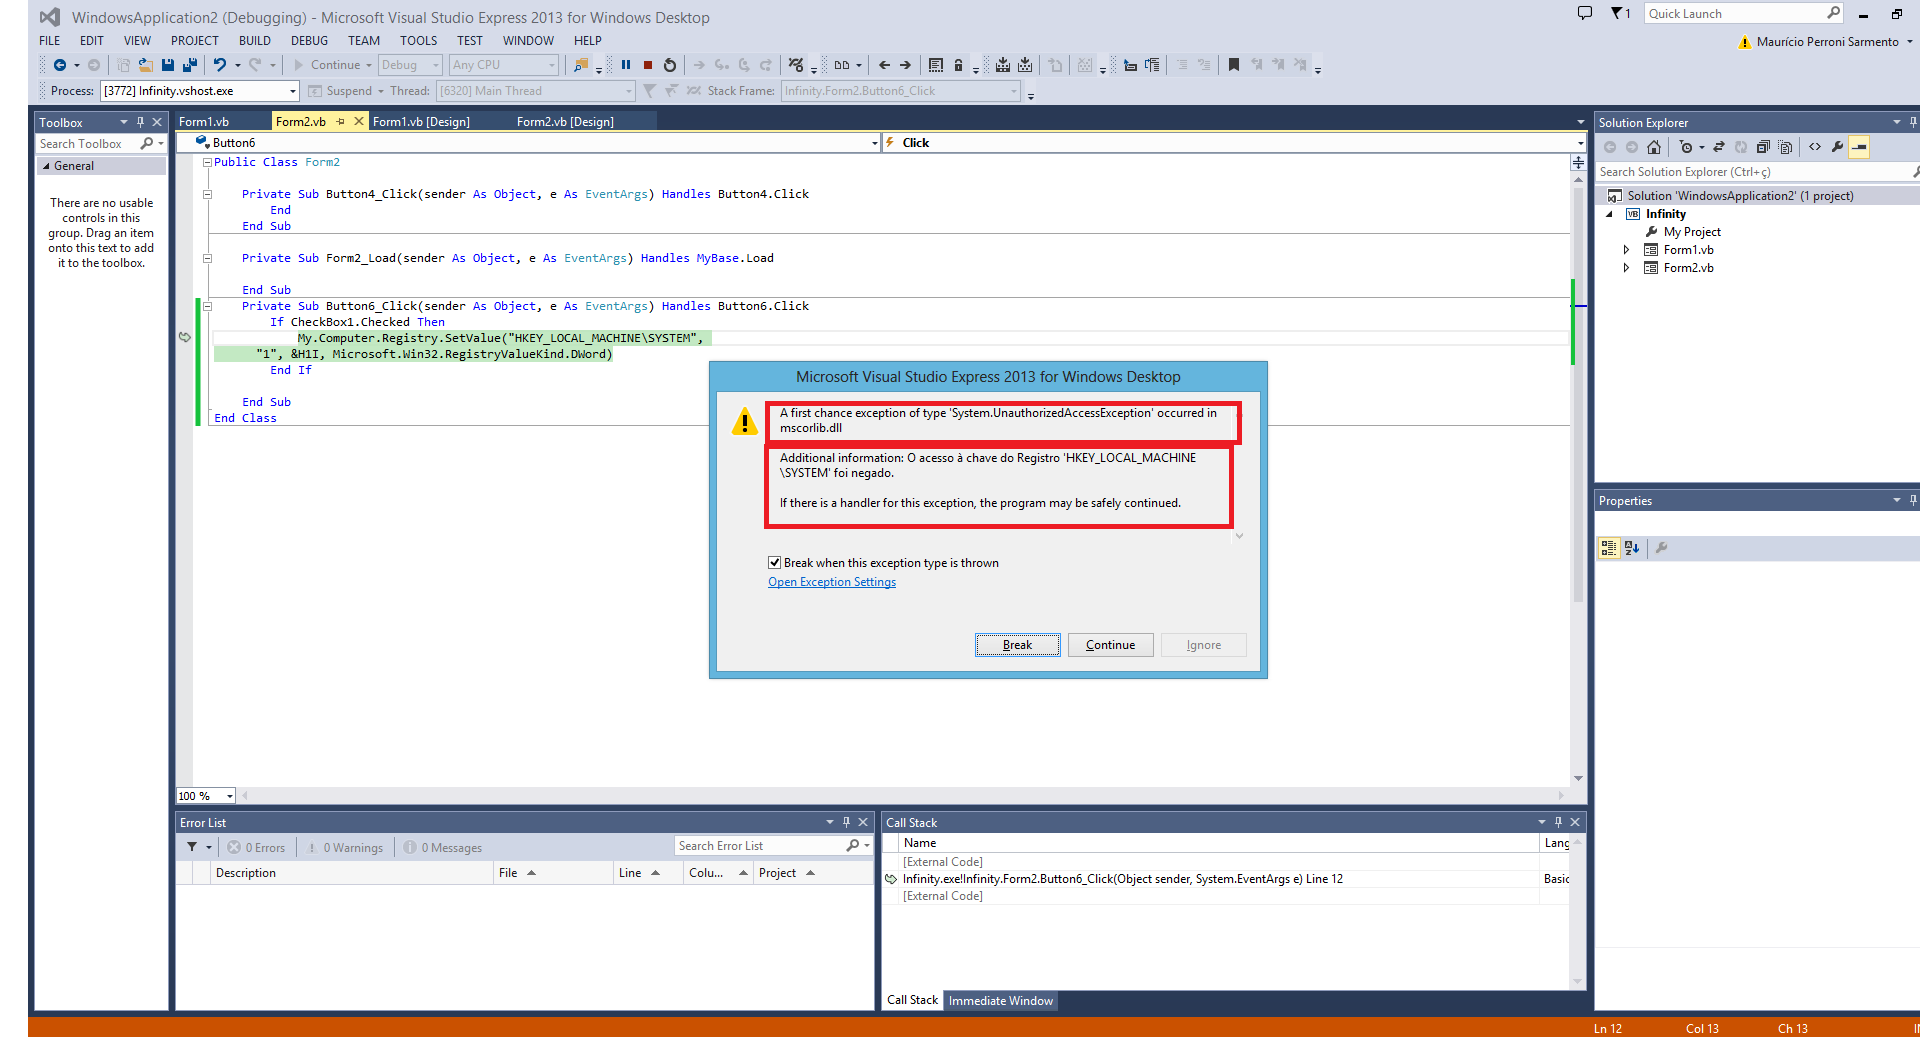Viewport: 1920px width, 1037px height.
Task: Click the previous-page arrow icon in the toolbar
Action: pyautogui.click(x=884, y=65)
